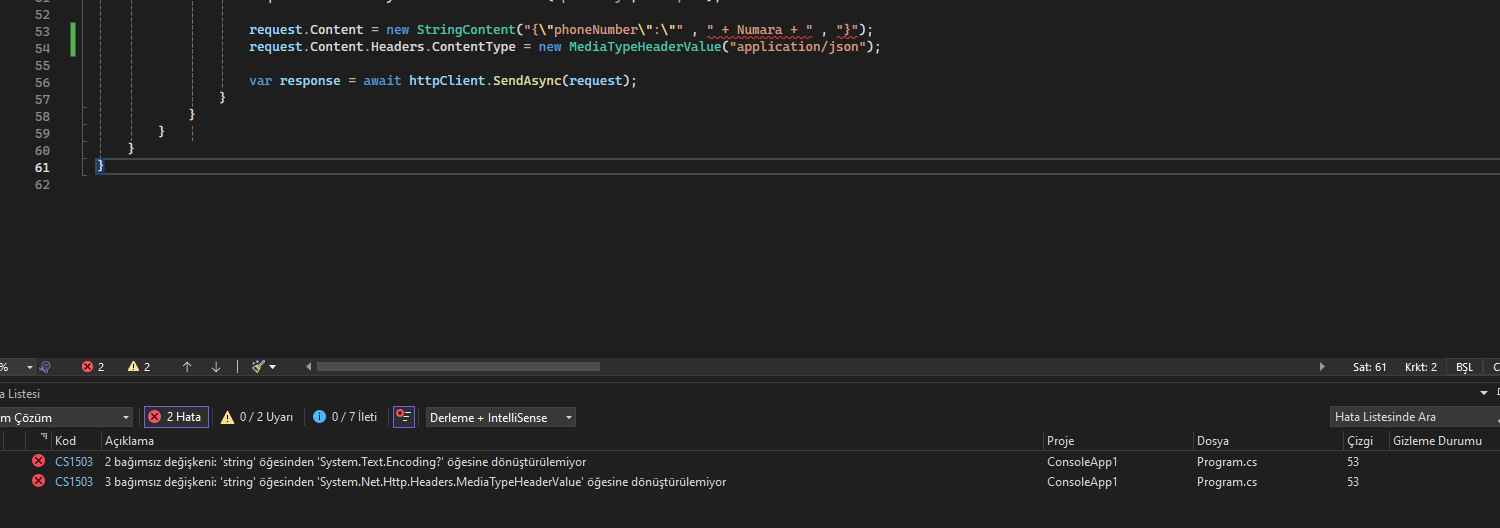The image size is (1500, 528).
Task: Open the code cleanup dropdown arrow
Action: coord(273,367)
